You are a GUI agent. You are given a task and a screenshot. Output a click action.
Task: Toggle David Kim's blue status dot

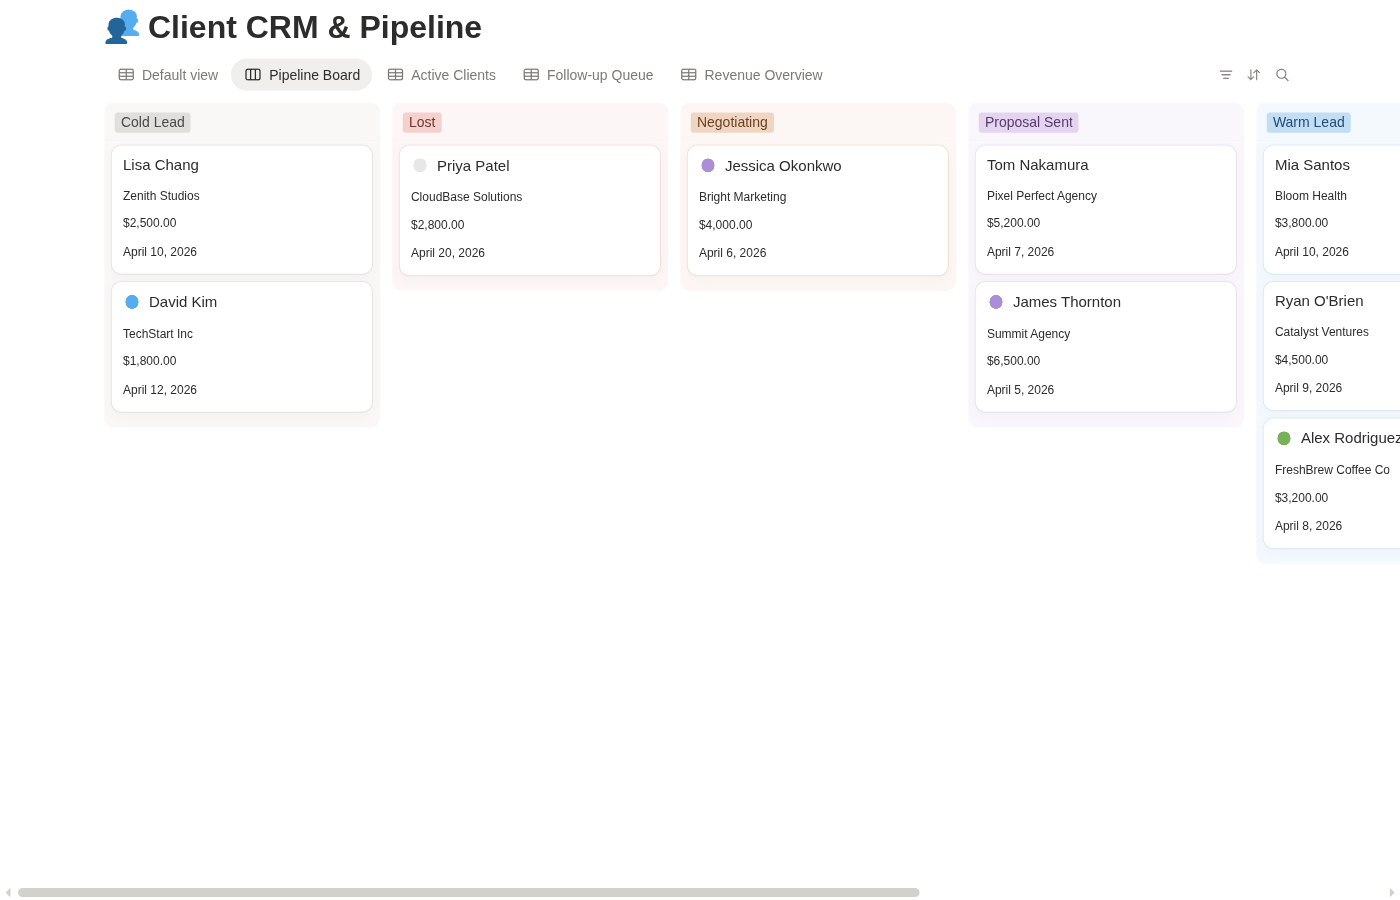tap(132, 301)
